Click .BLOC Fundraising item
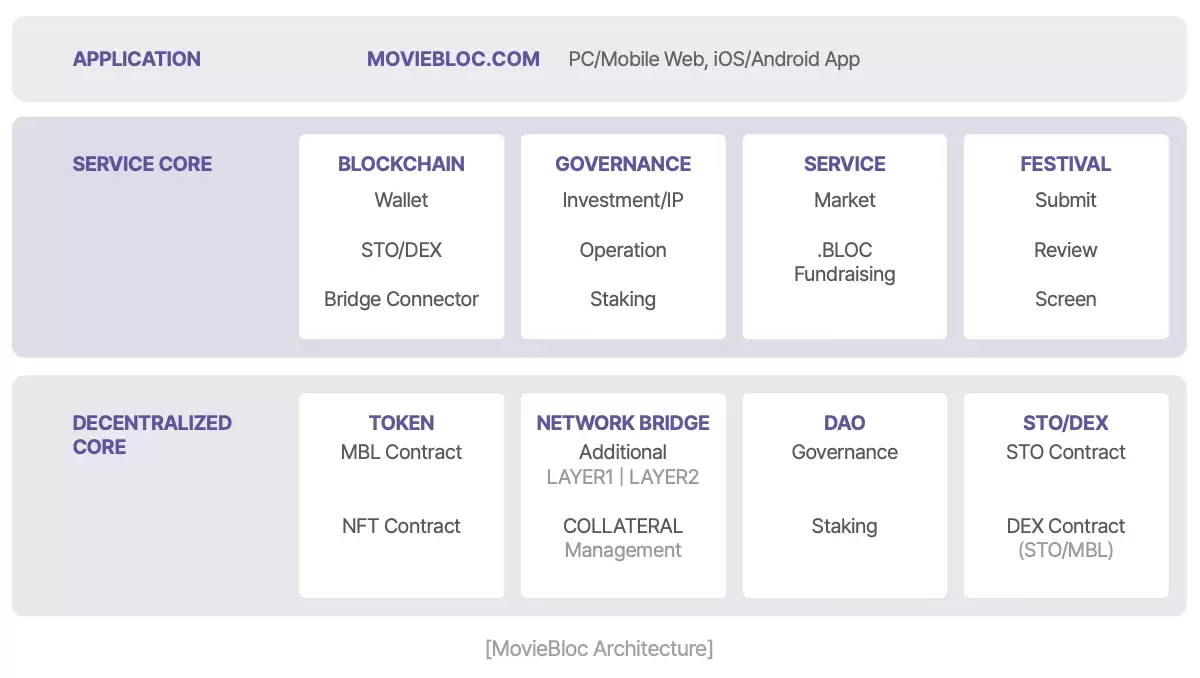The width and height of the screenshot is (1200, 678). 845,262
